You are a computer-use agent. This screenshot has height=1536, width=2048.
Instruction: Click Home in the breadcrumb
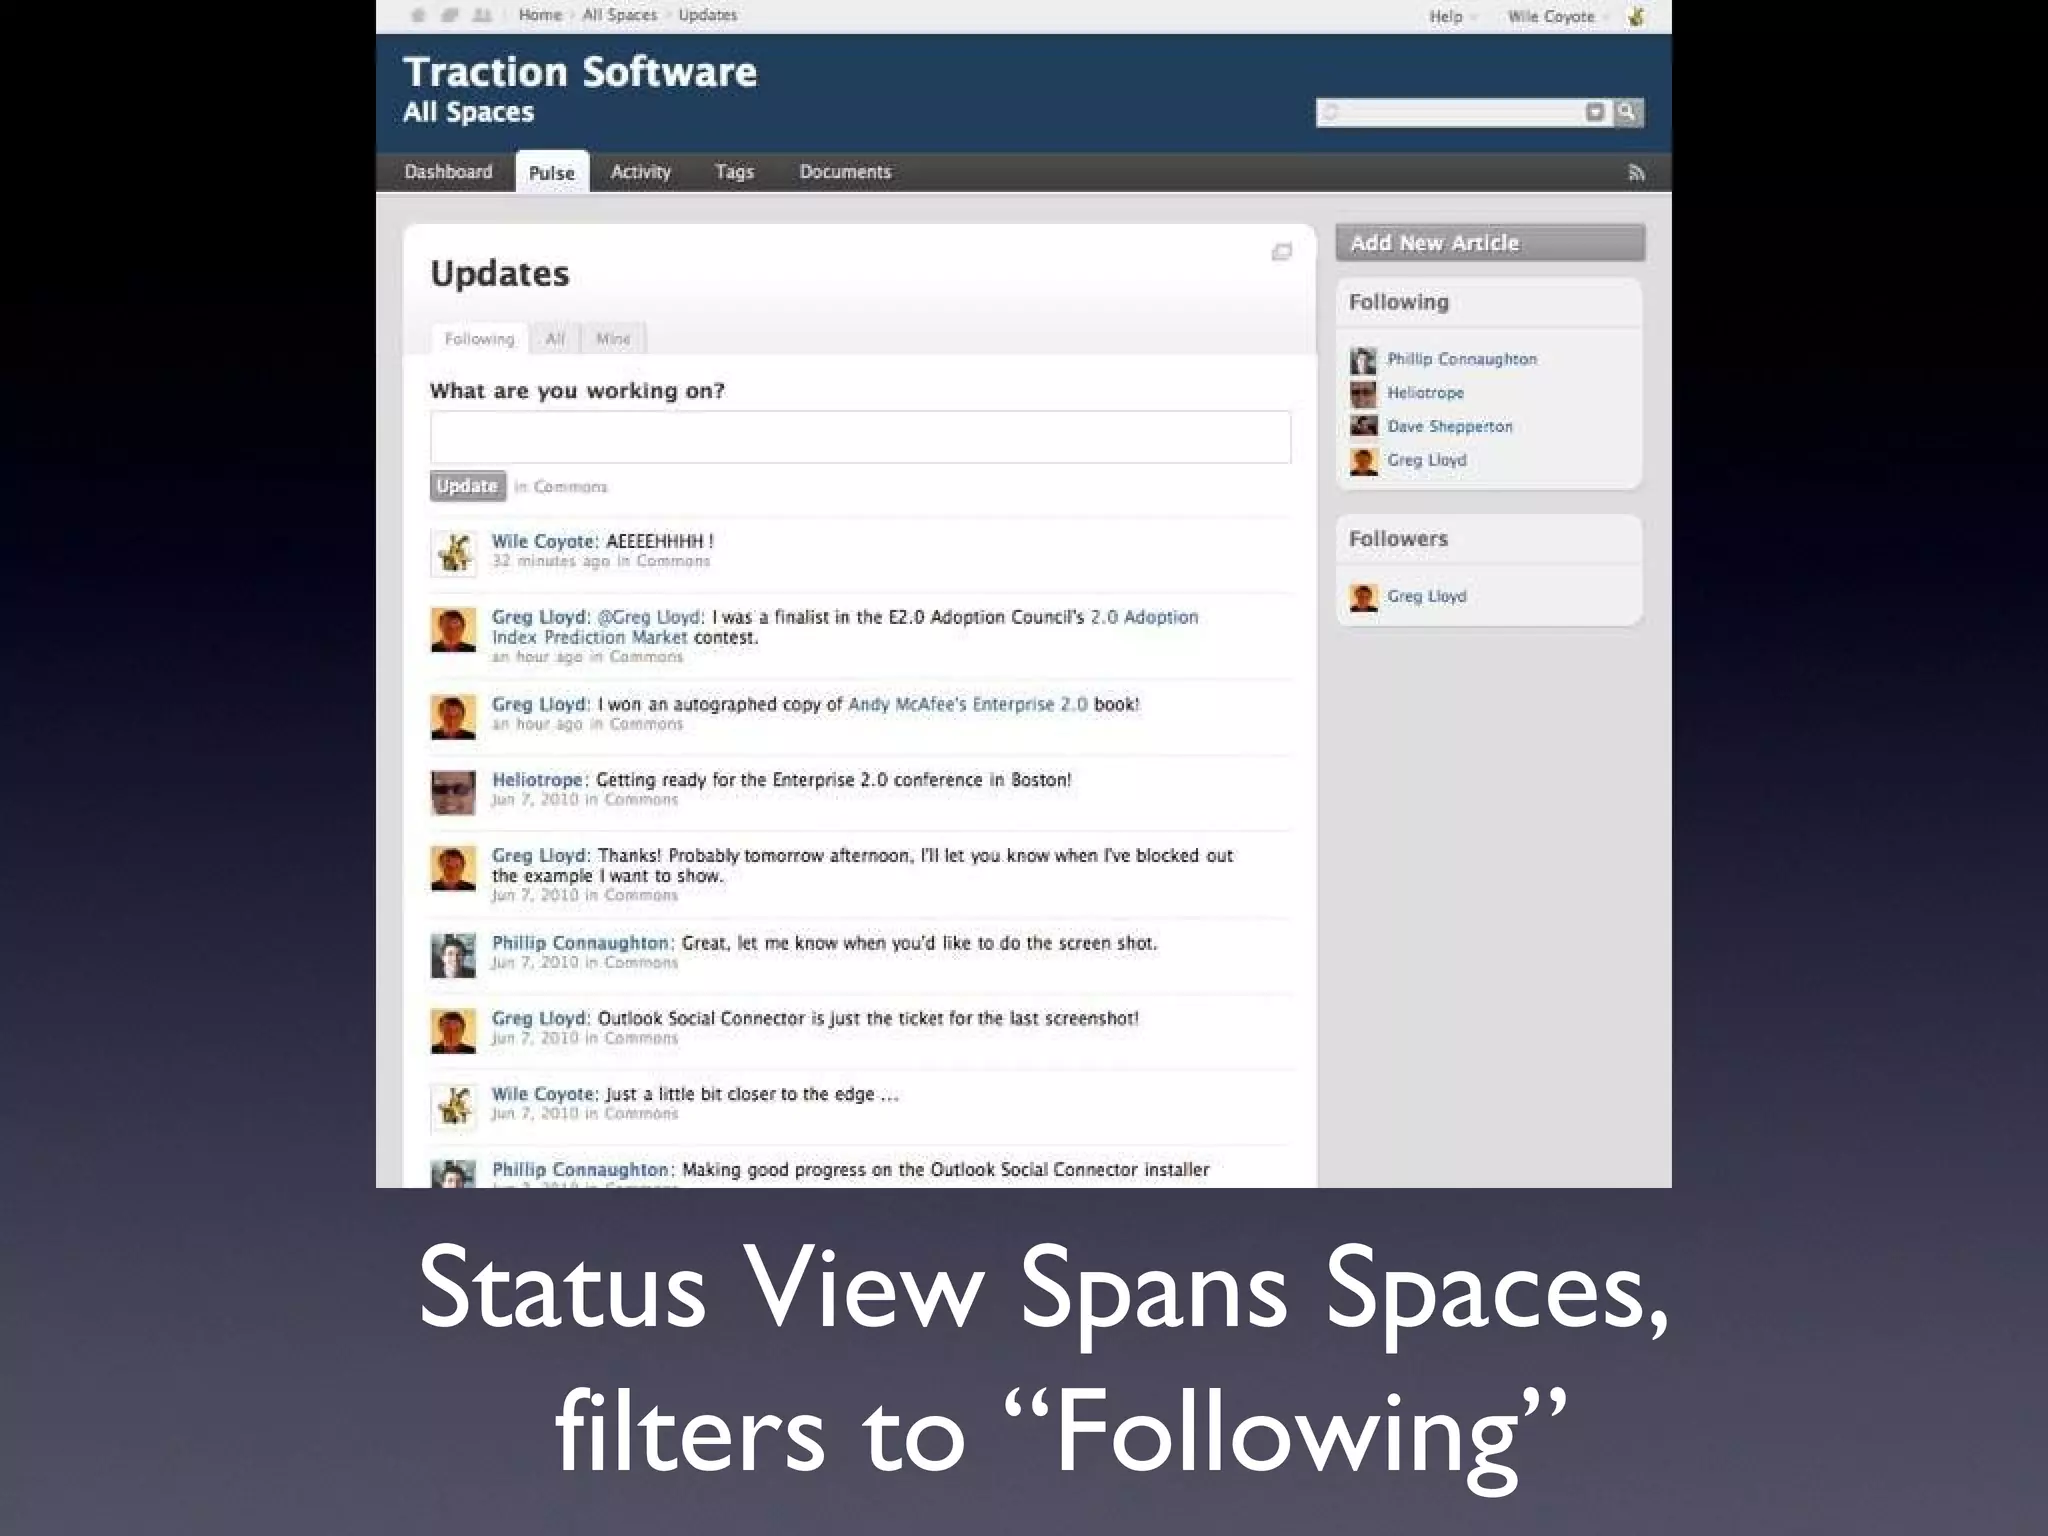click(x=540, y=15)
